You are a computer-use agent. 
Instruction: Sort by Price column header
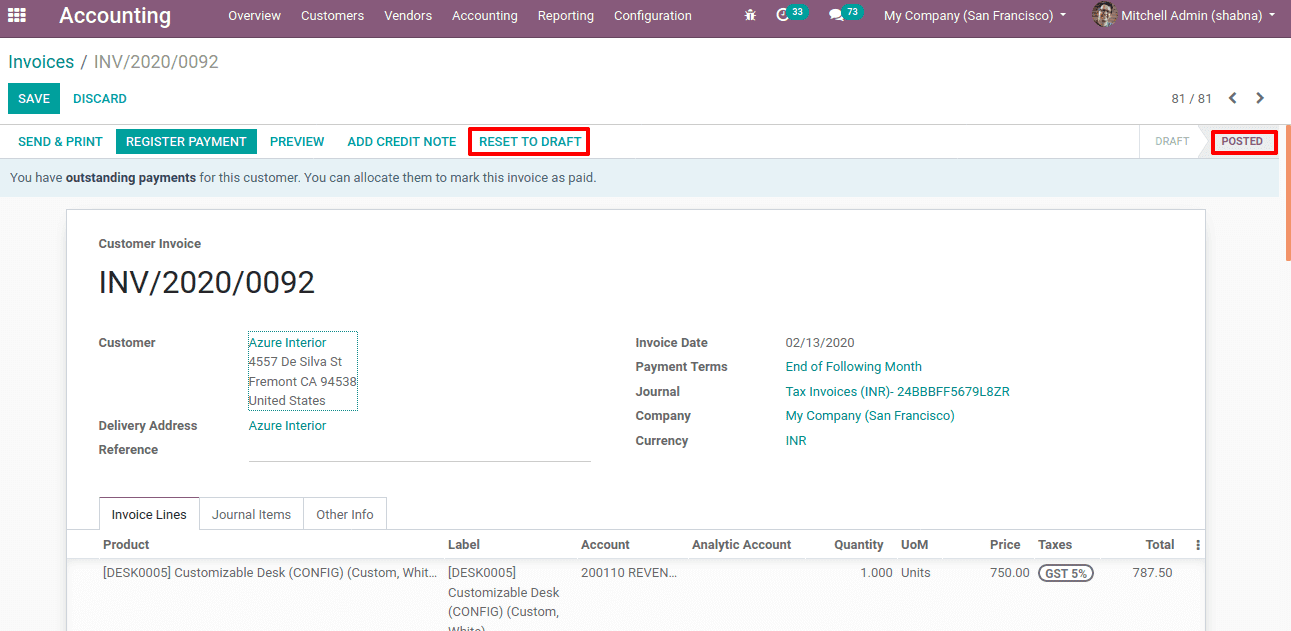[x=1005, y=545]
